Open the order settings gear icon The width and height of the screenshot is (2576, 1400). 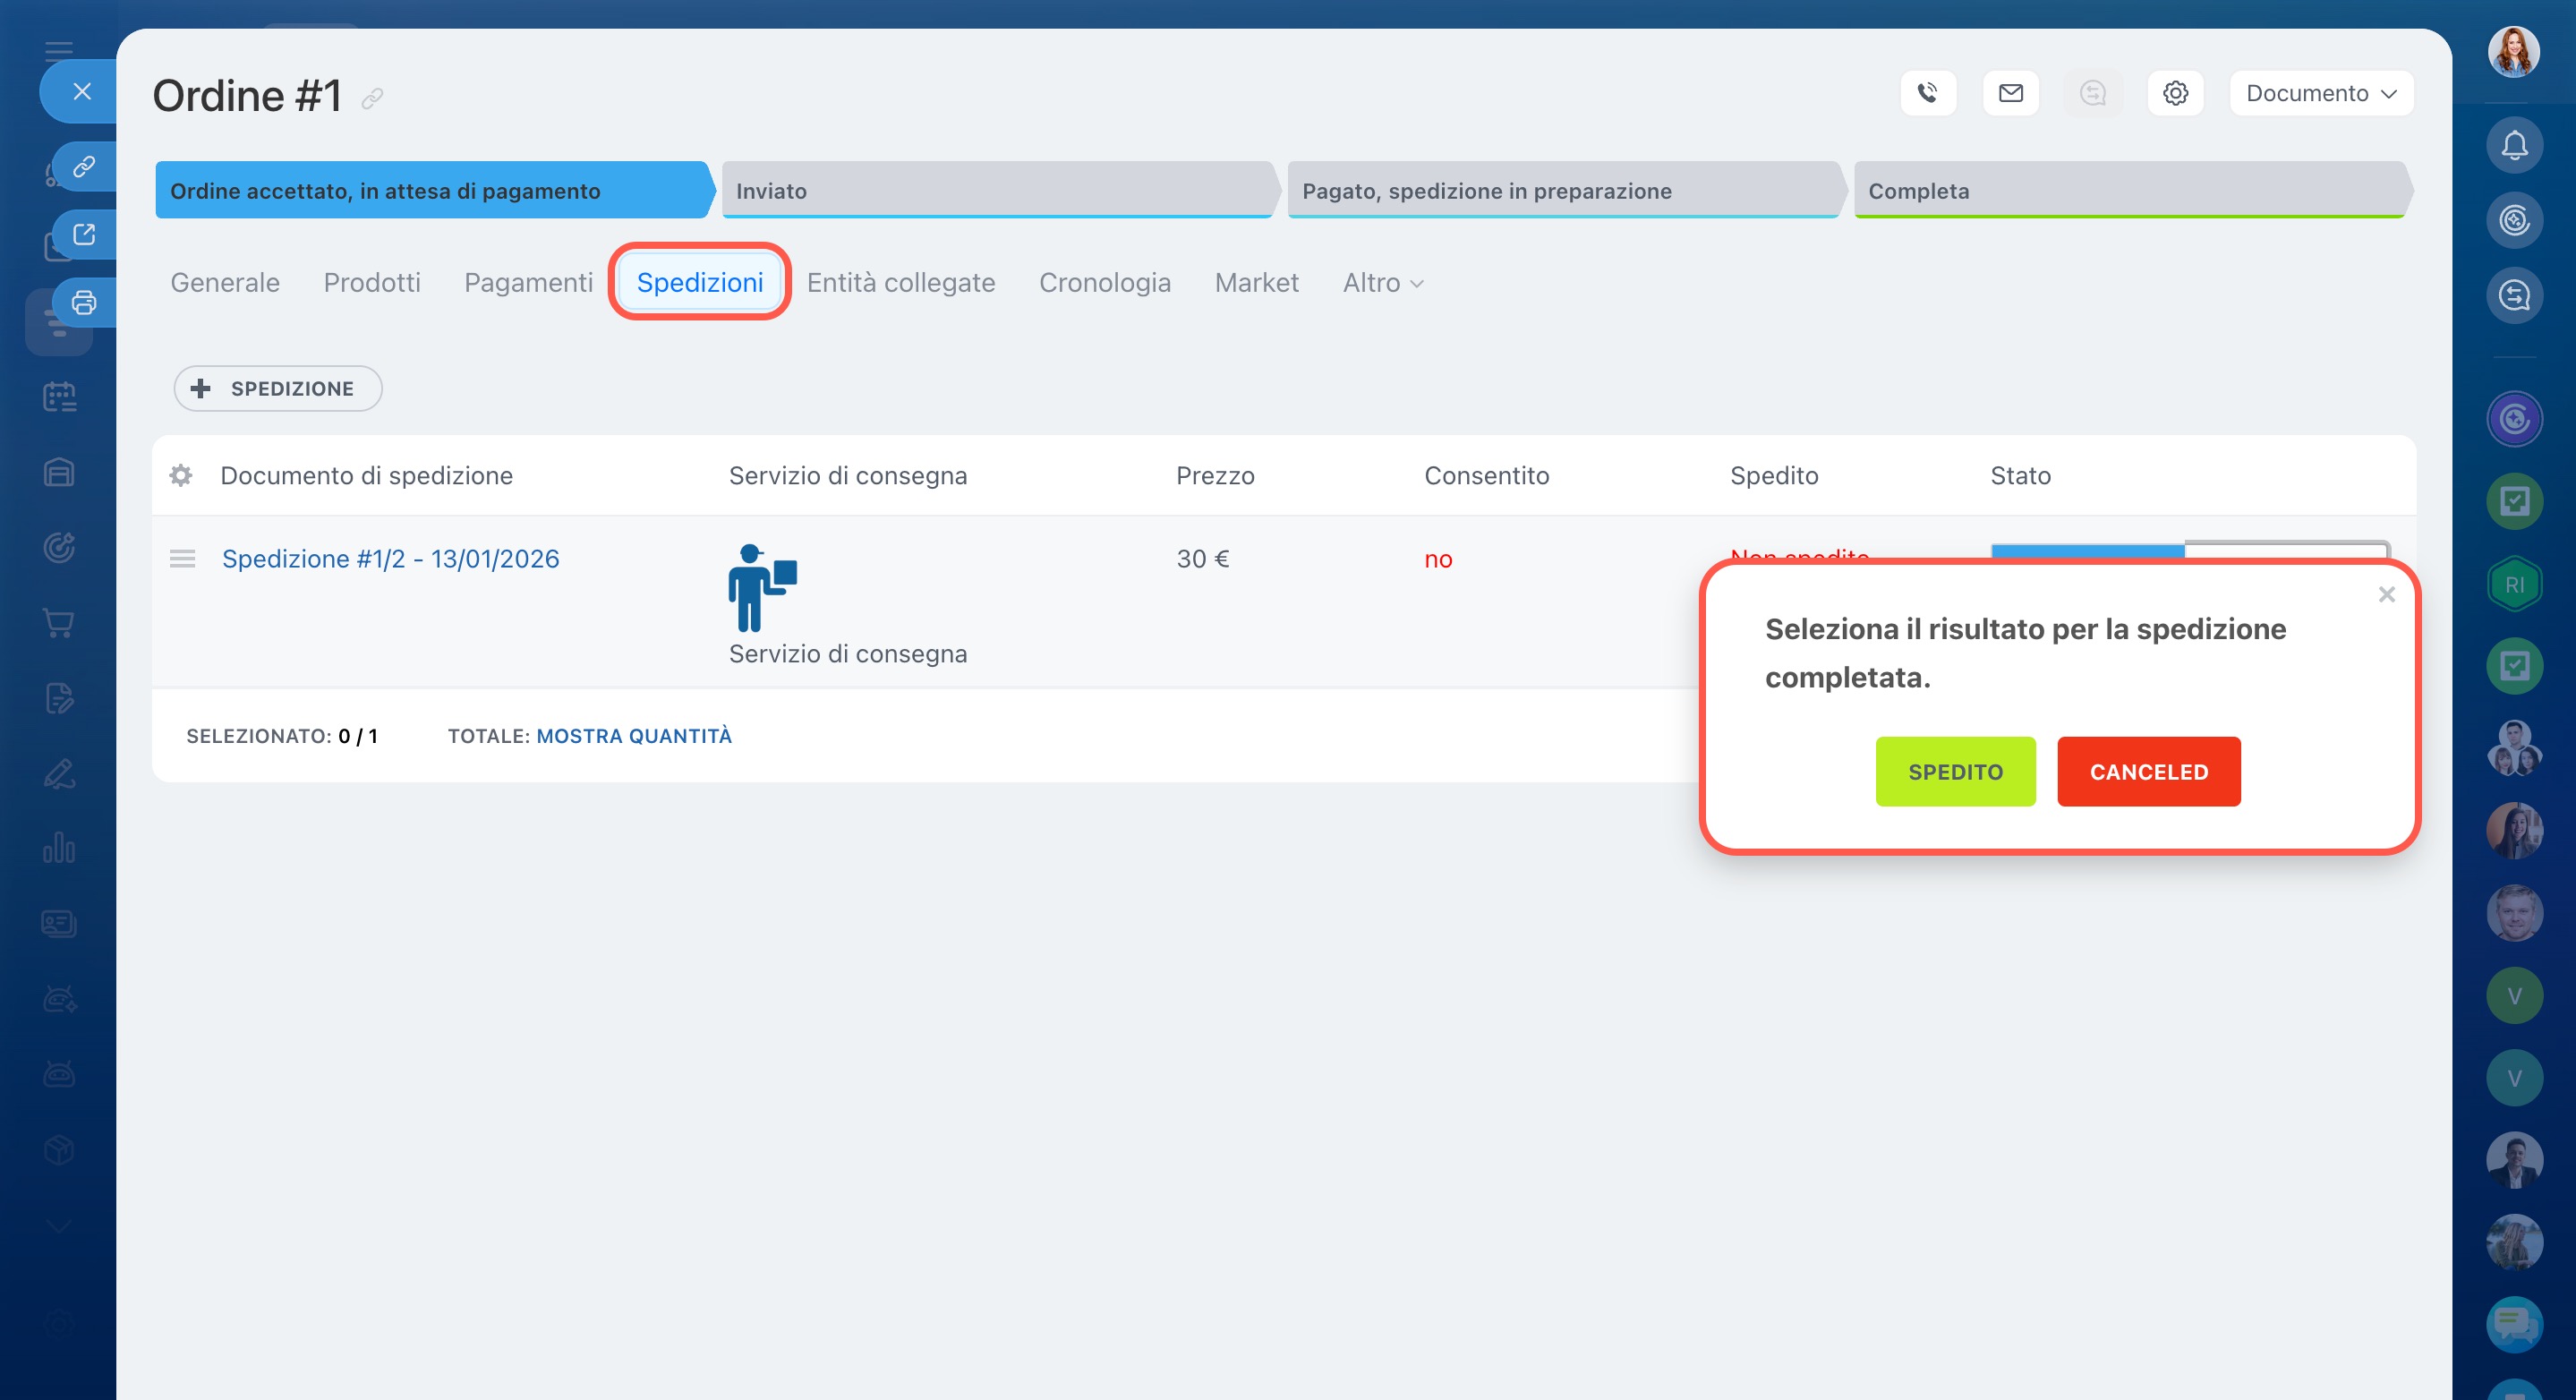point(2175,93)
